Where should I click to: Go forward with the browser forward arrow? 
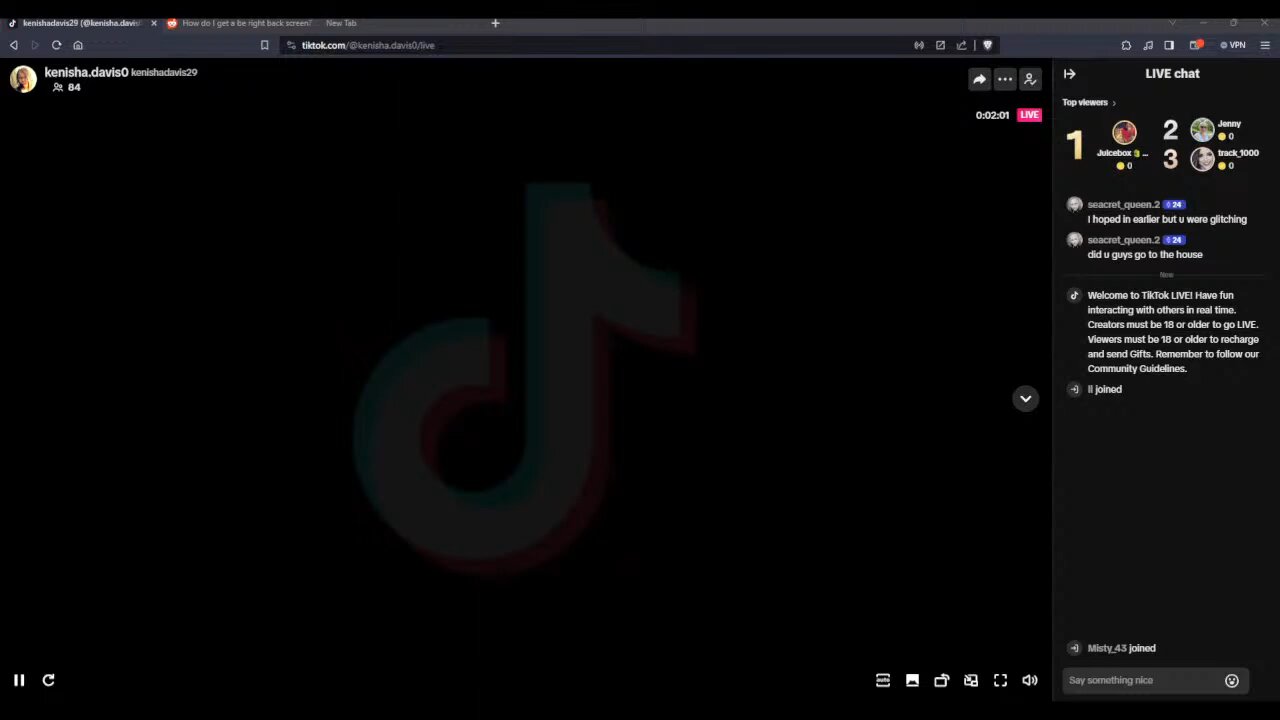(34, 45)
